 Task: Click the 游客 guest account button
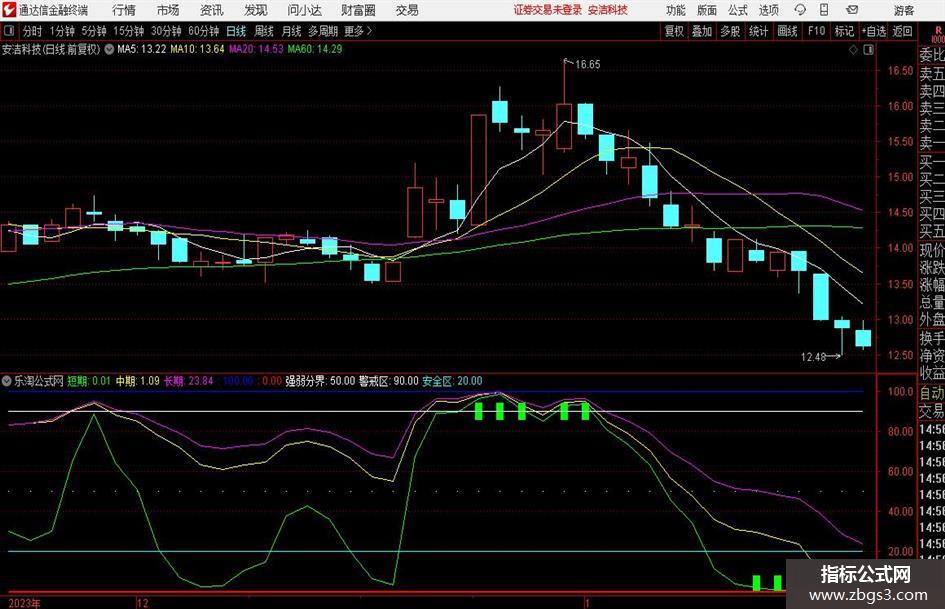[903, 10]
